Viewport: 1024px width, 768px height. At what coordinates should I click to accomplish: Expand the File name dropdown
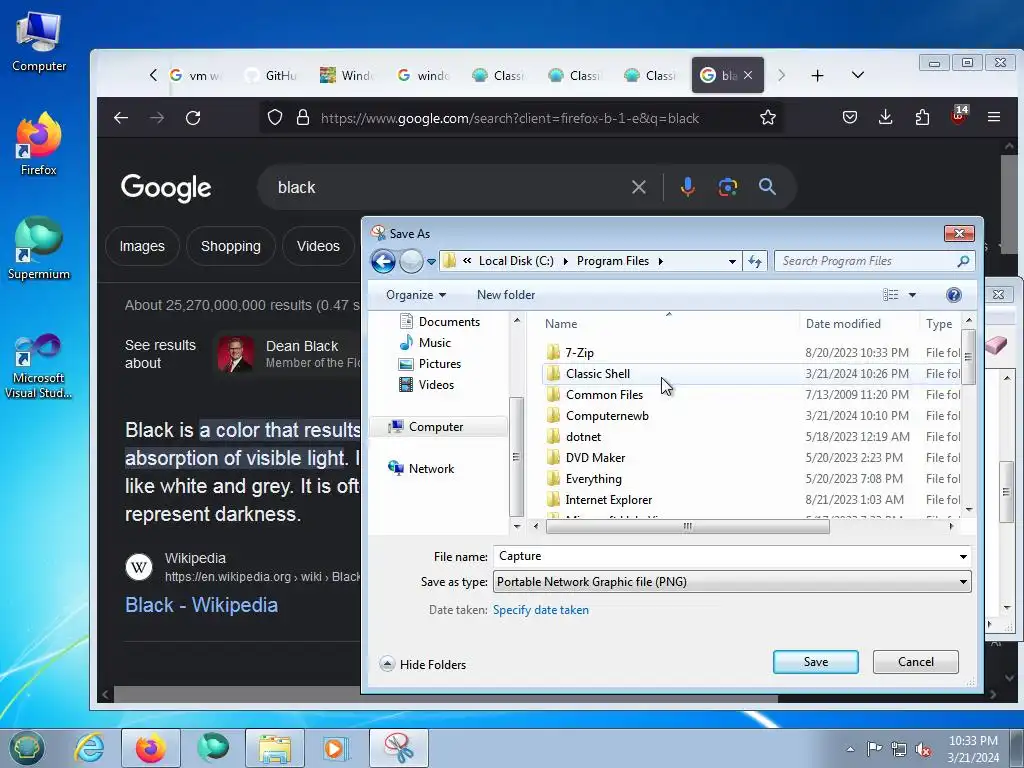click(963, 556)
